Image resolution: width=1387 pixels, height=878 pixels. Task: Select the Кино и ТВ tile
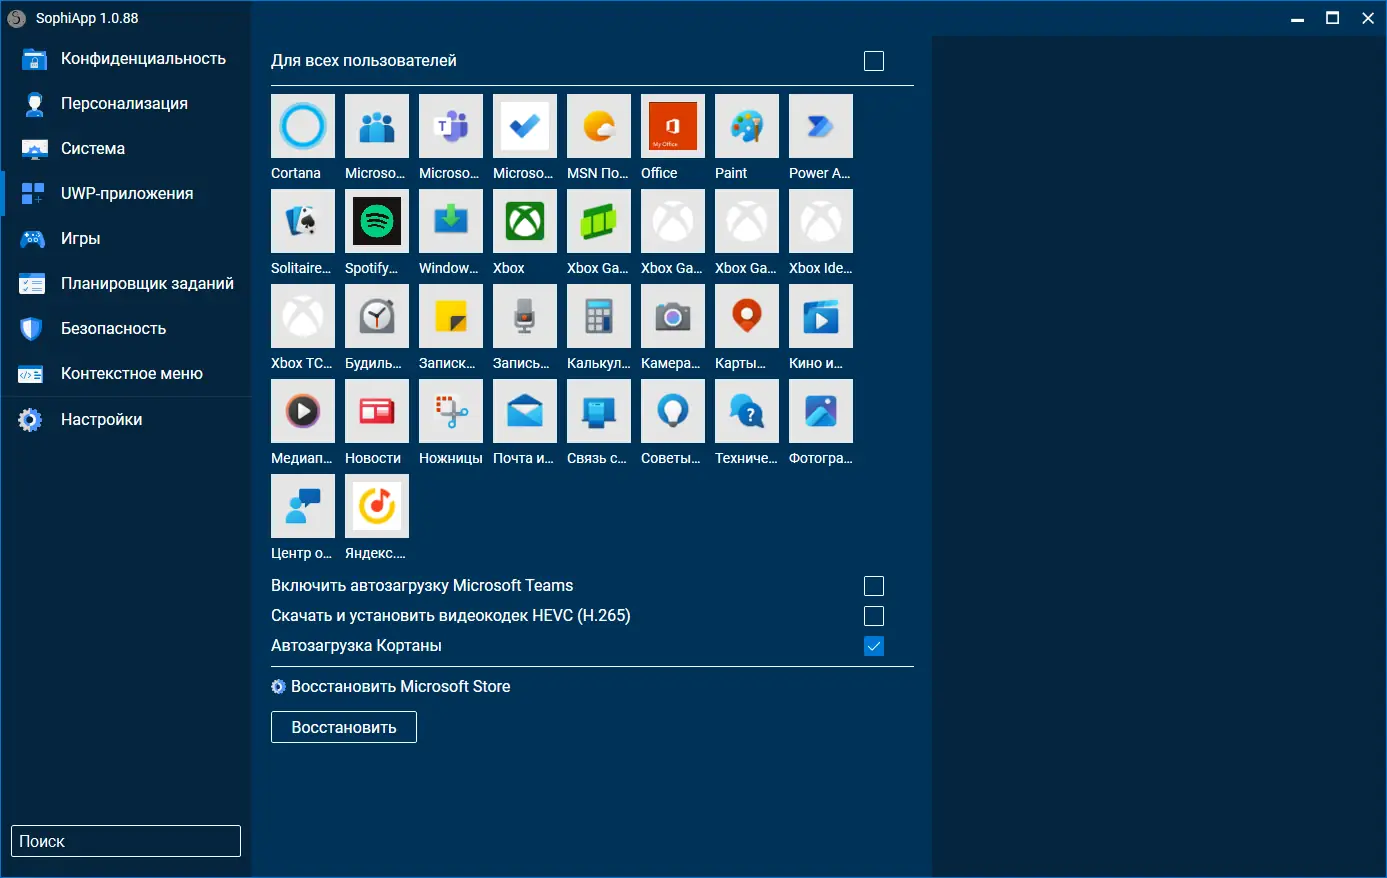pyautogui.click(x=821, y=316)
